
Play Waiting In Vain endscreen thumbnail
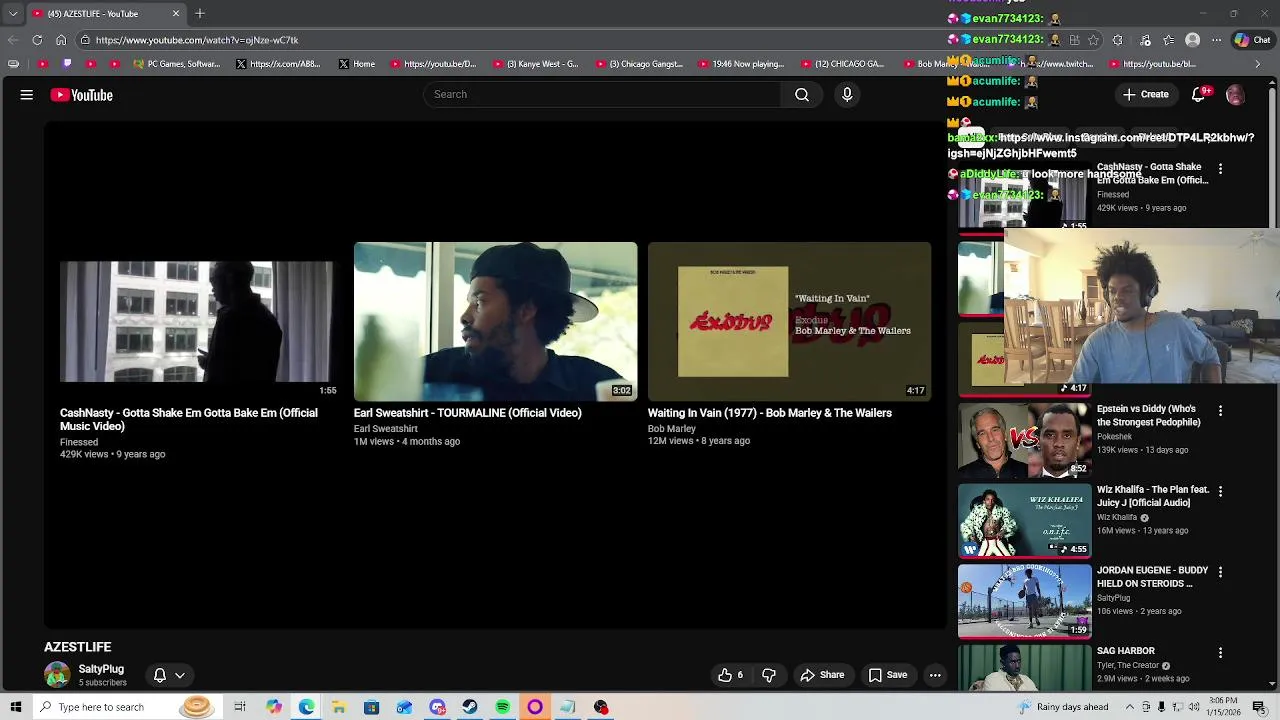point(789,321)
